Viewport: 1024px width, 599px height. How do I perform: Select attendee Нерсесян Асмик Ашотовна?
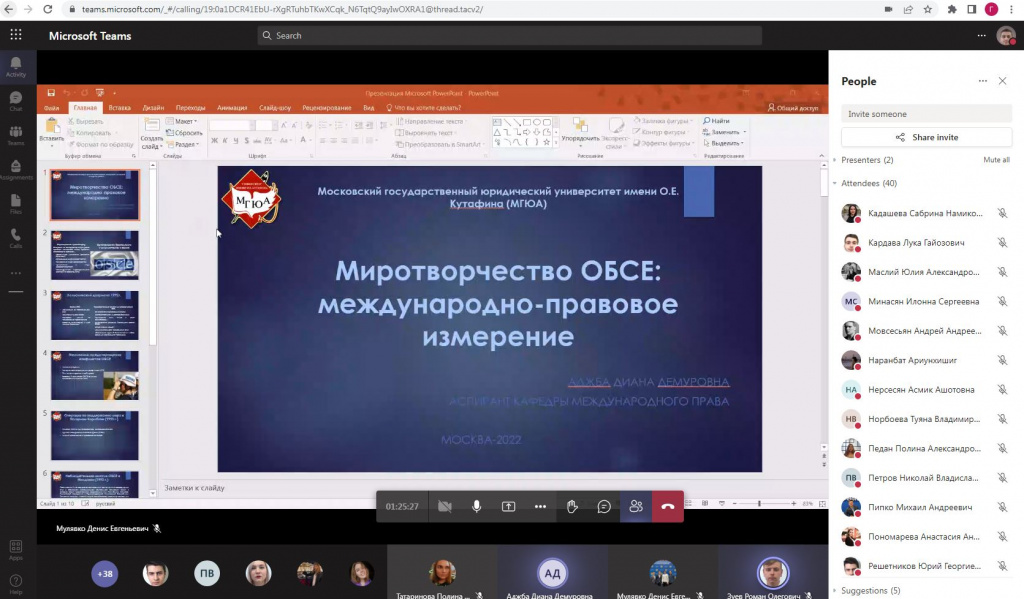pyautogui.click(x=921, y=390)
